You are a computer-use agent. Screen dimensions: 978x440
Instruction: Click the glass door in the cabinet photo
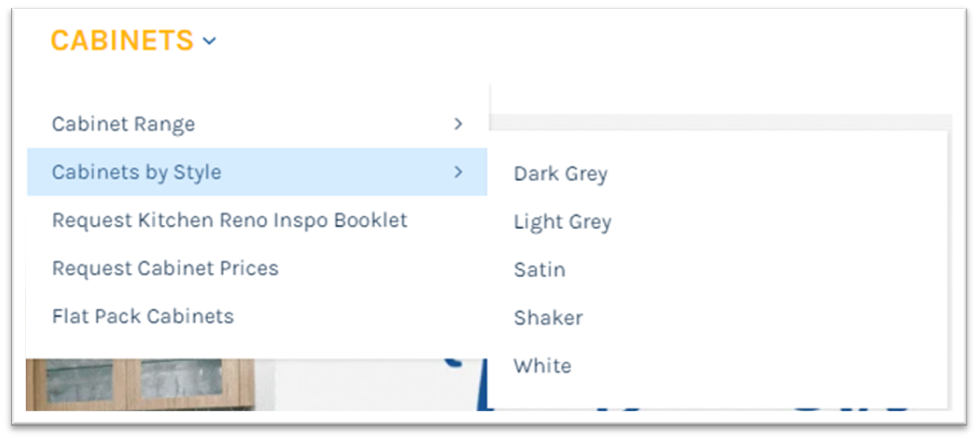[180, 383]
